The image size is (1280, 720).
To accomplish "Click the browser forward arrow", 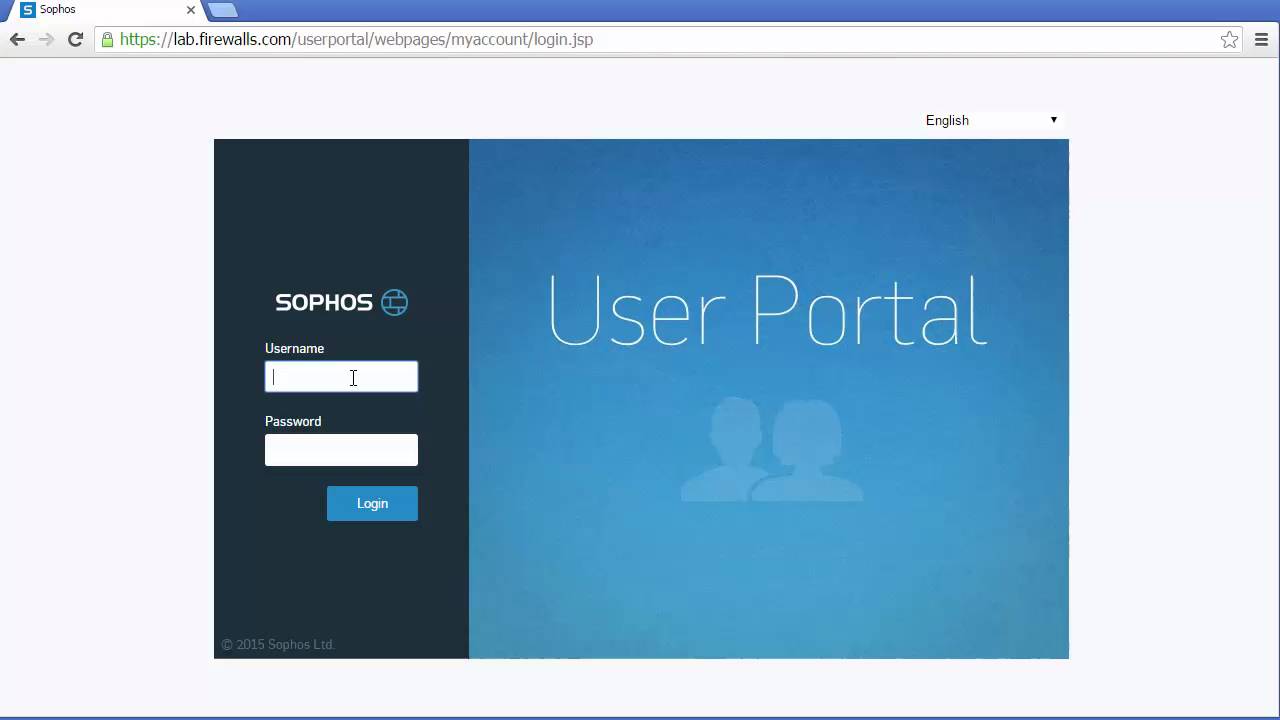I will 46,39.
